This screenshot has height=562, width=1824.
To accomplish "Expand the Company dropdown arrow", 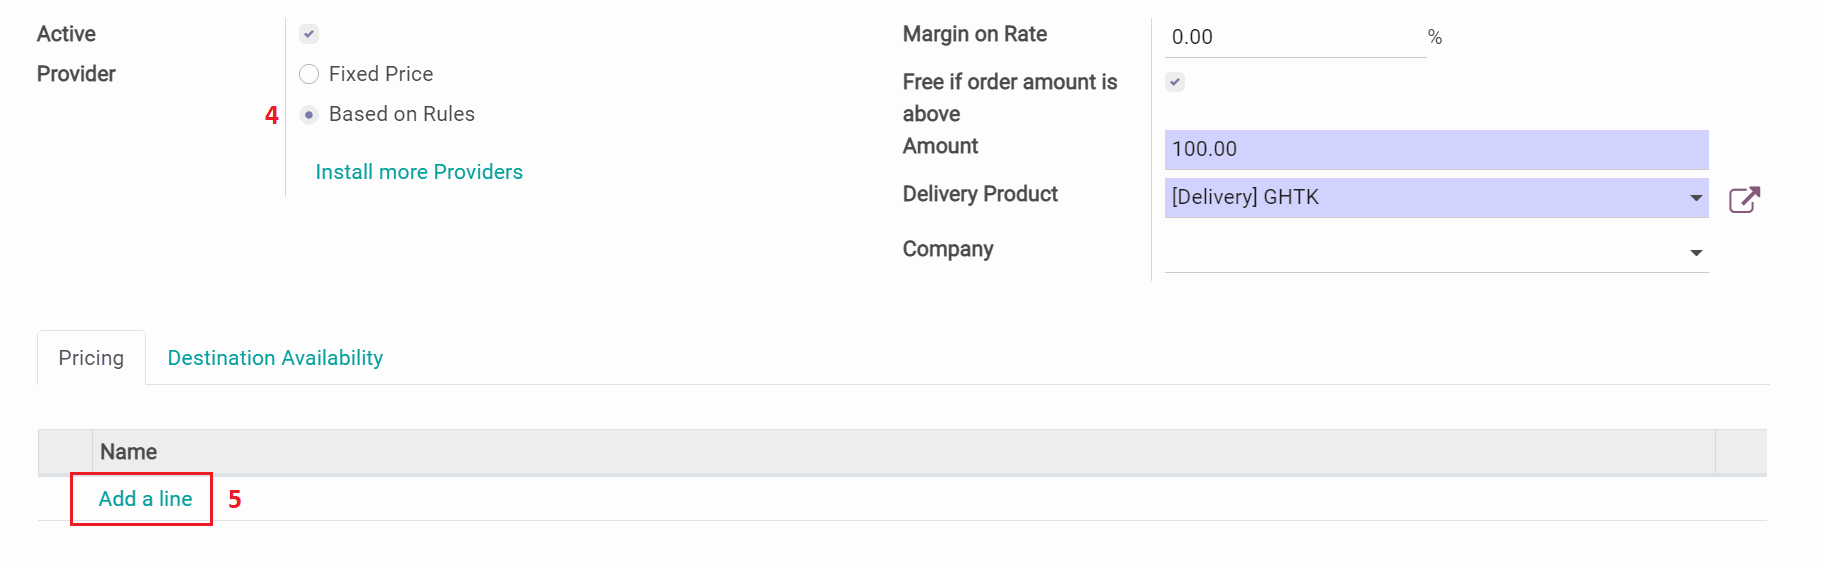I will point(1696,253).
